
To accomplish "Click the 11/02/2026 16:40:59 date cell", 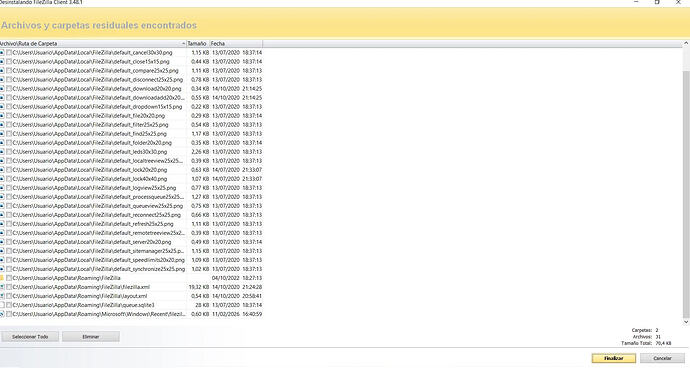I will tap(237, 314).
